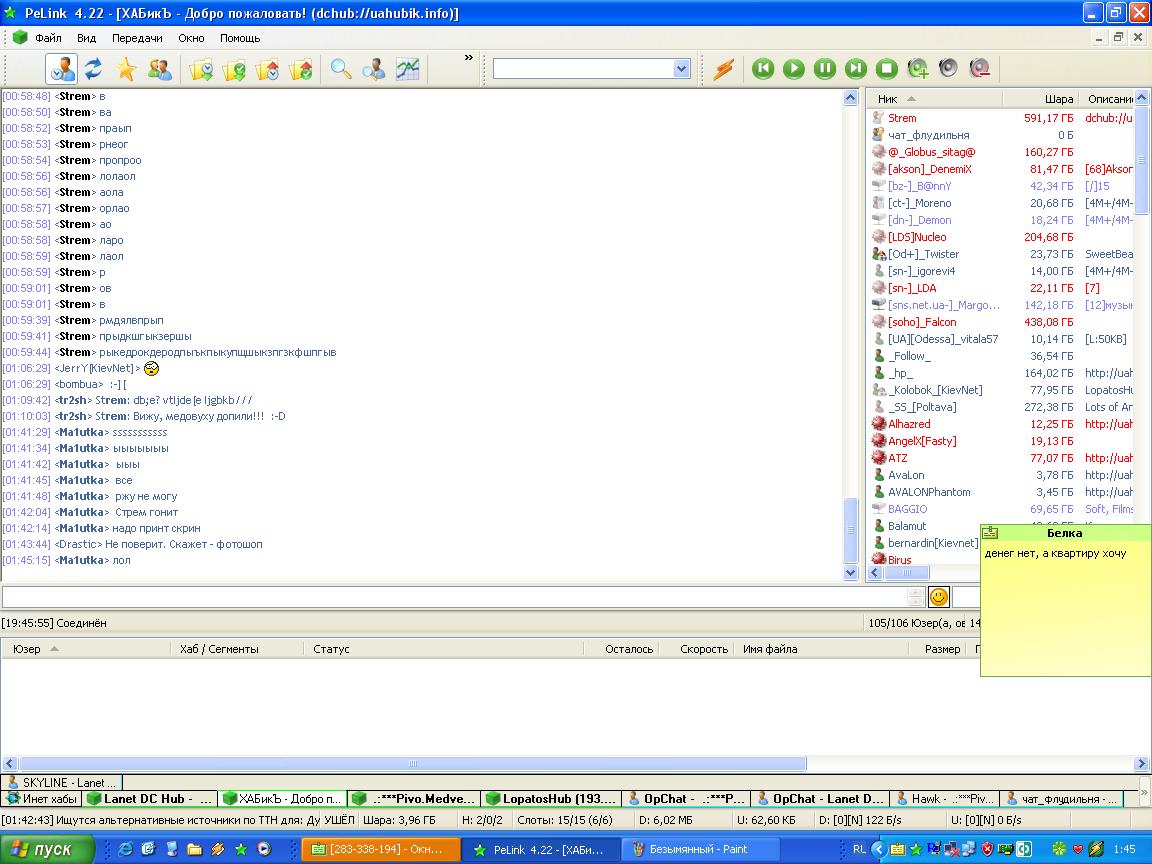Switch to Lanet DC Hub tab
1152x864 pixels.
coord(150,799)
